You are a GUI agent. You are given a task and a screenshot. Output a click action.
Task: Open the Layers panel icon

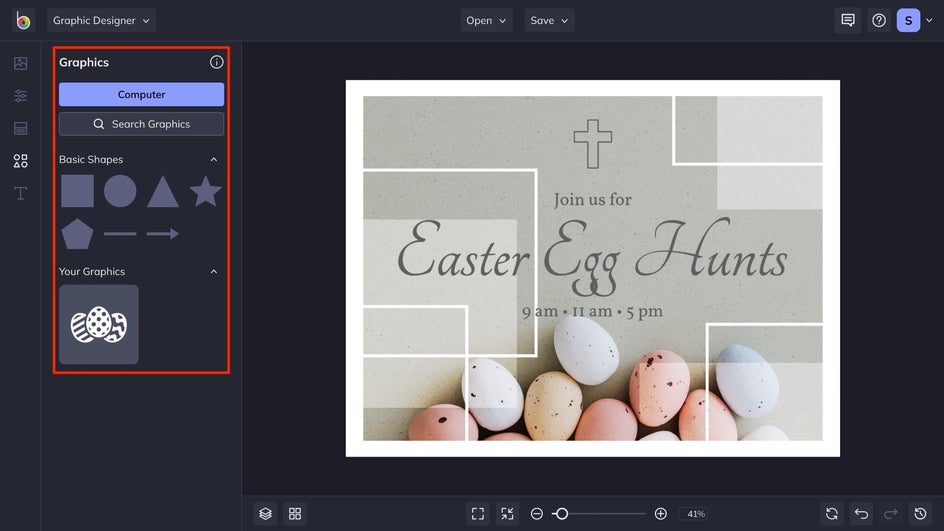click(265, 513)
